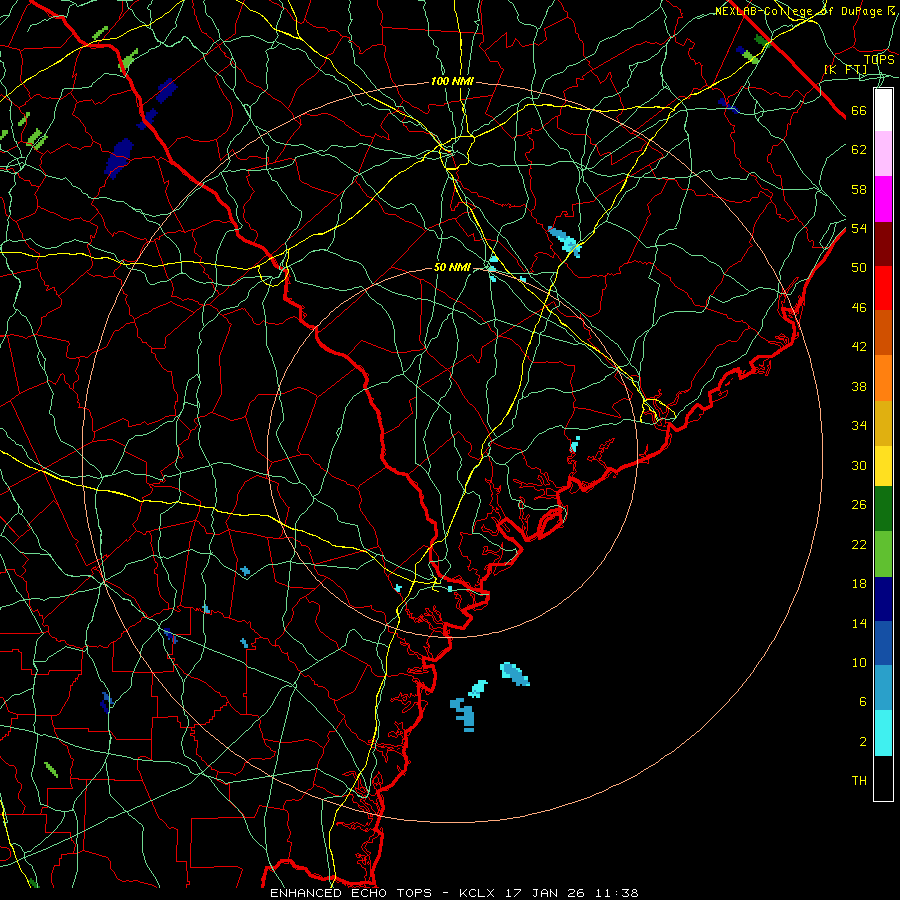Select the '22' legend value

(x=859, y=545)
